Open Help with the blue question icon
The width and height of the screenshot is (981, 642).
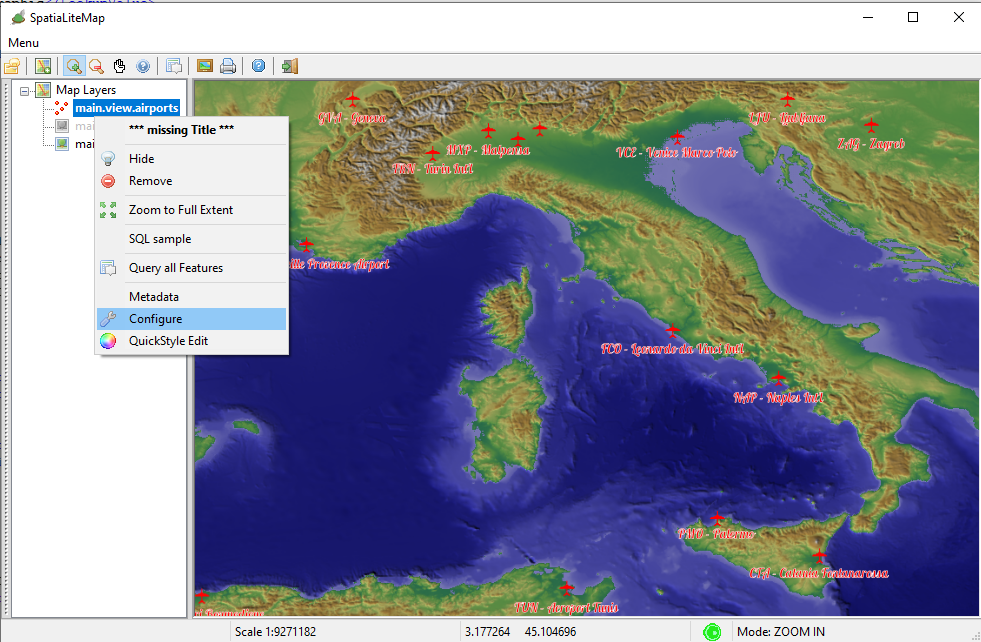point(258,66)
